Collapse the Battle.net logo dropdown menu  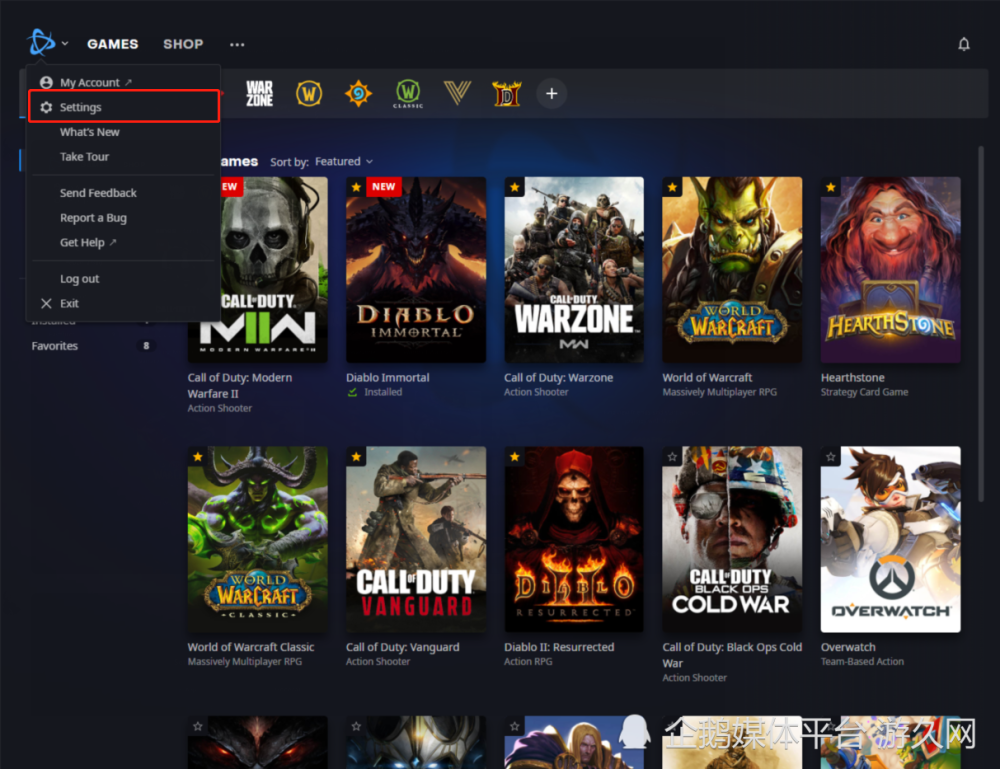pyautogui.click(x=48, y=43)
